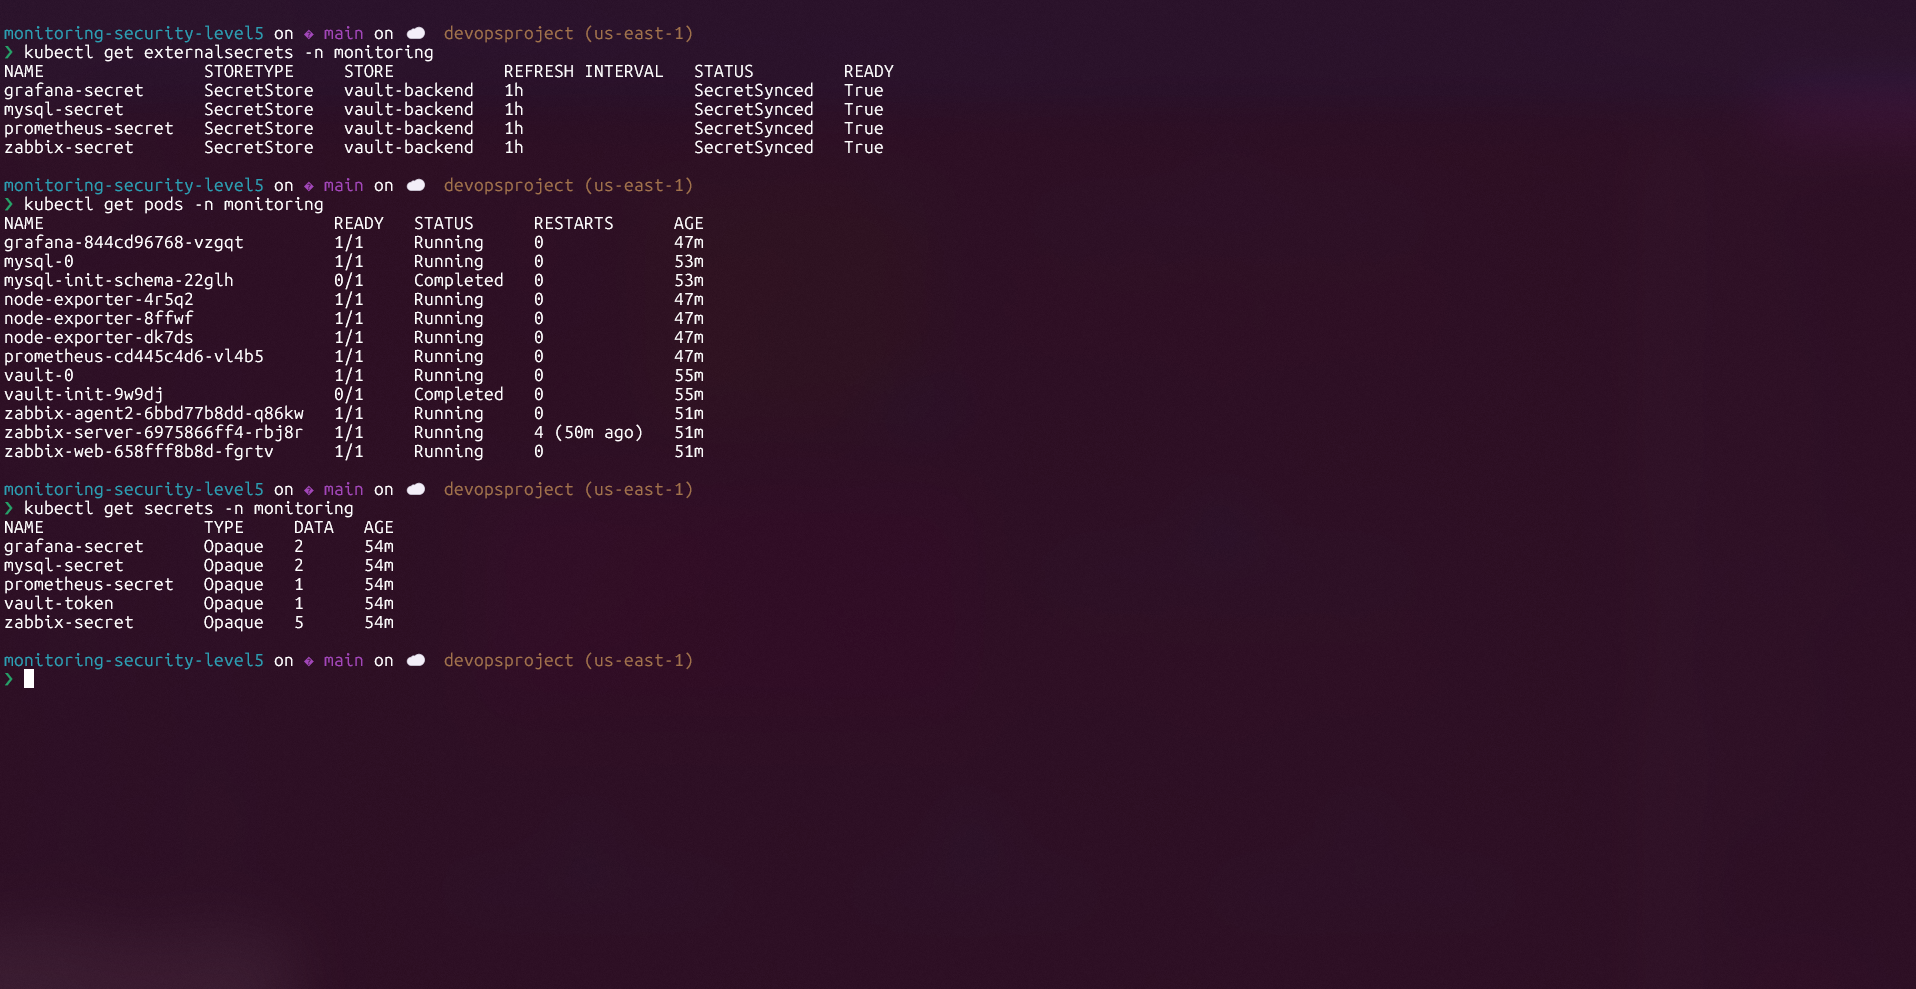Click branch diamond icon above kubectl get pods command
This screenshot has height=989, width=1916.
[309, 186]
